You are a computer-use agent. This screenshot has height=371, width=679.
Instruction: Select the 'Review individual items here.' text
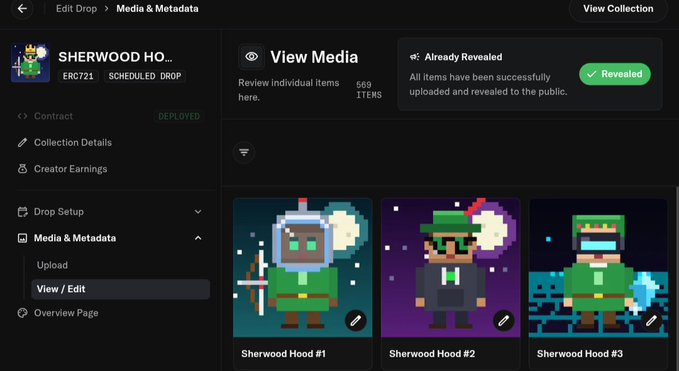pyautogui.click(x=288, y=90)
